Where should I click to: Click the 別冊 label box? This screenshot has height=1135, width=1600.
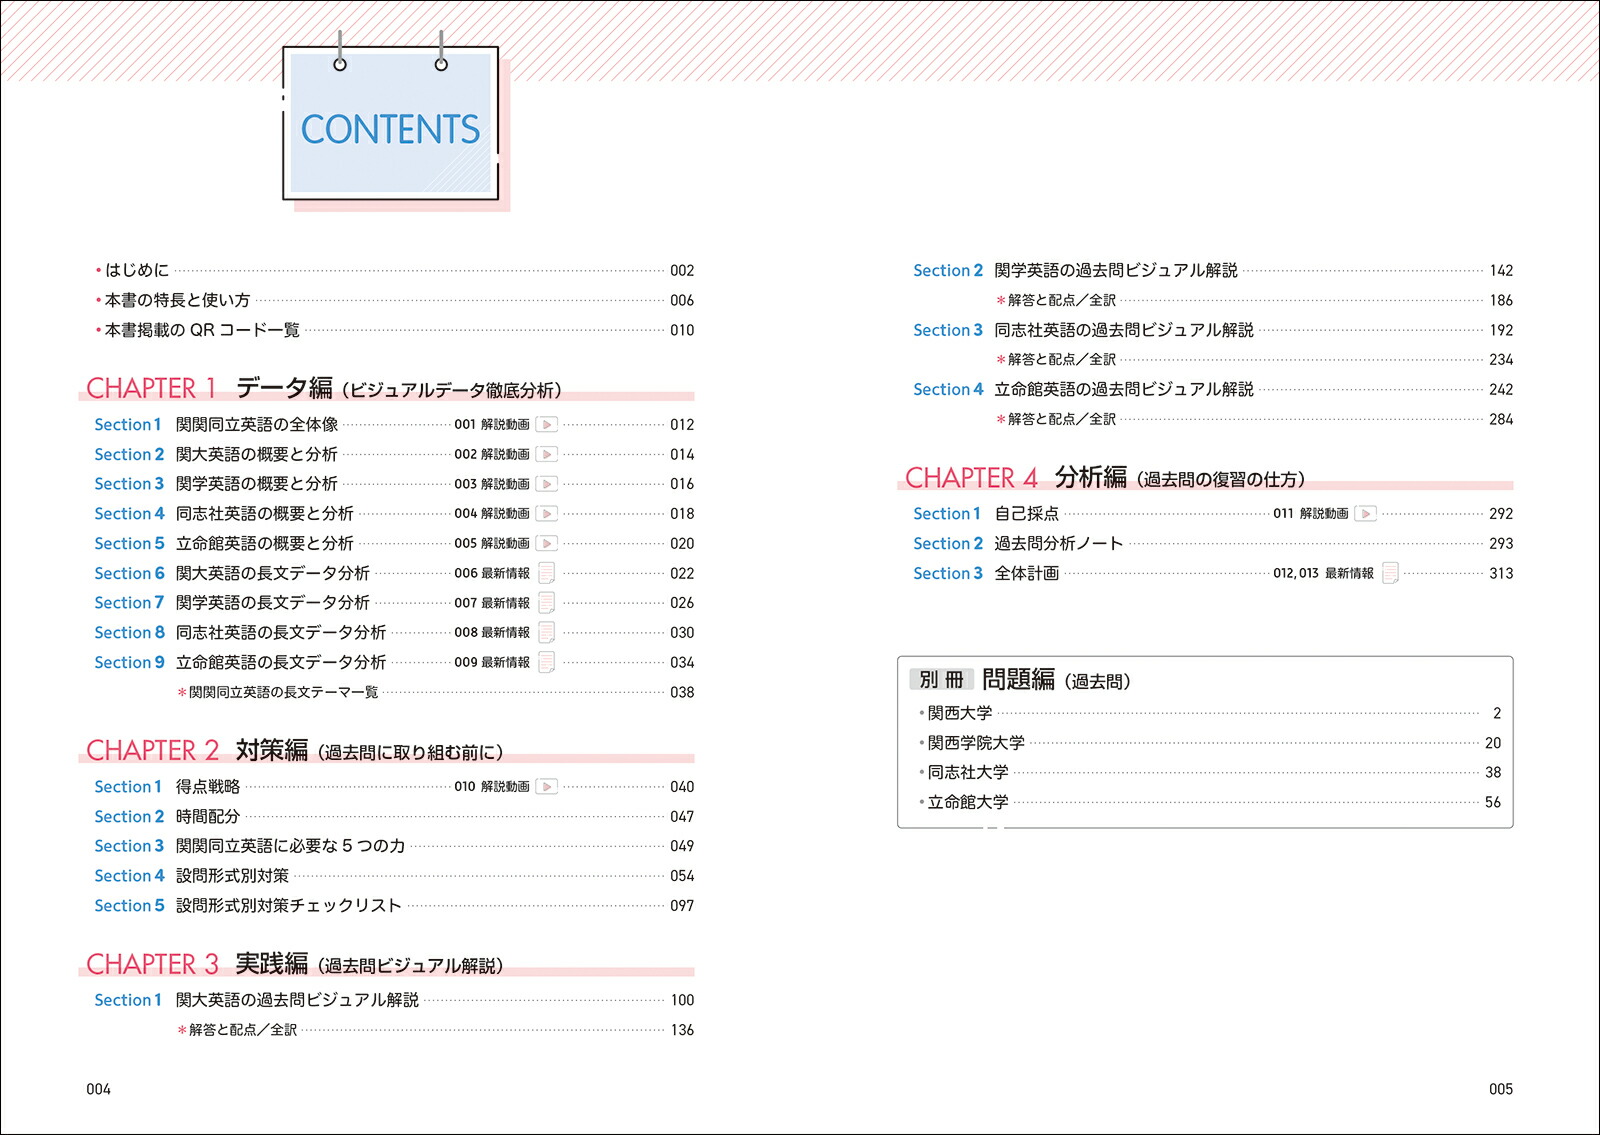tap(941, 680)
